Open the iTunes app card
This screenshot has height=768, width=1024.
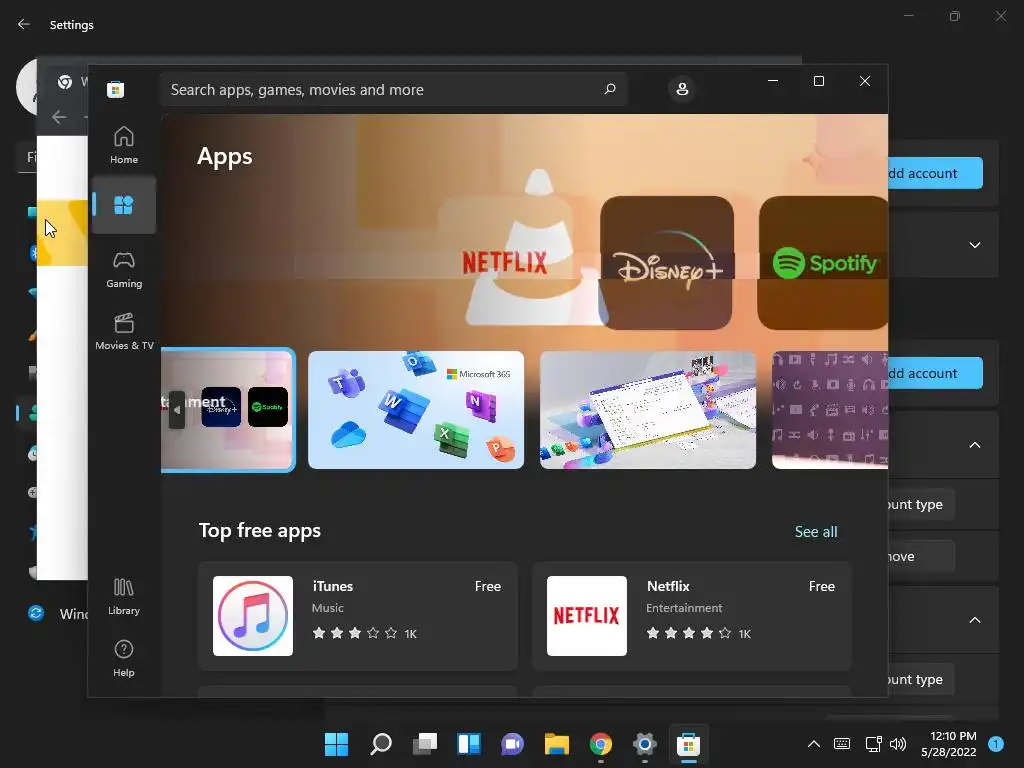358,616
